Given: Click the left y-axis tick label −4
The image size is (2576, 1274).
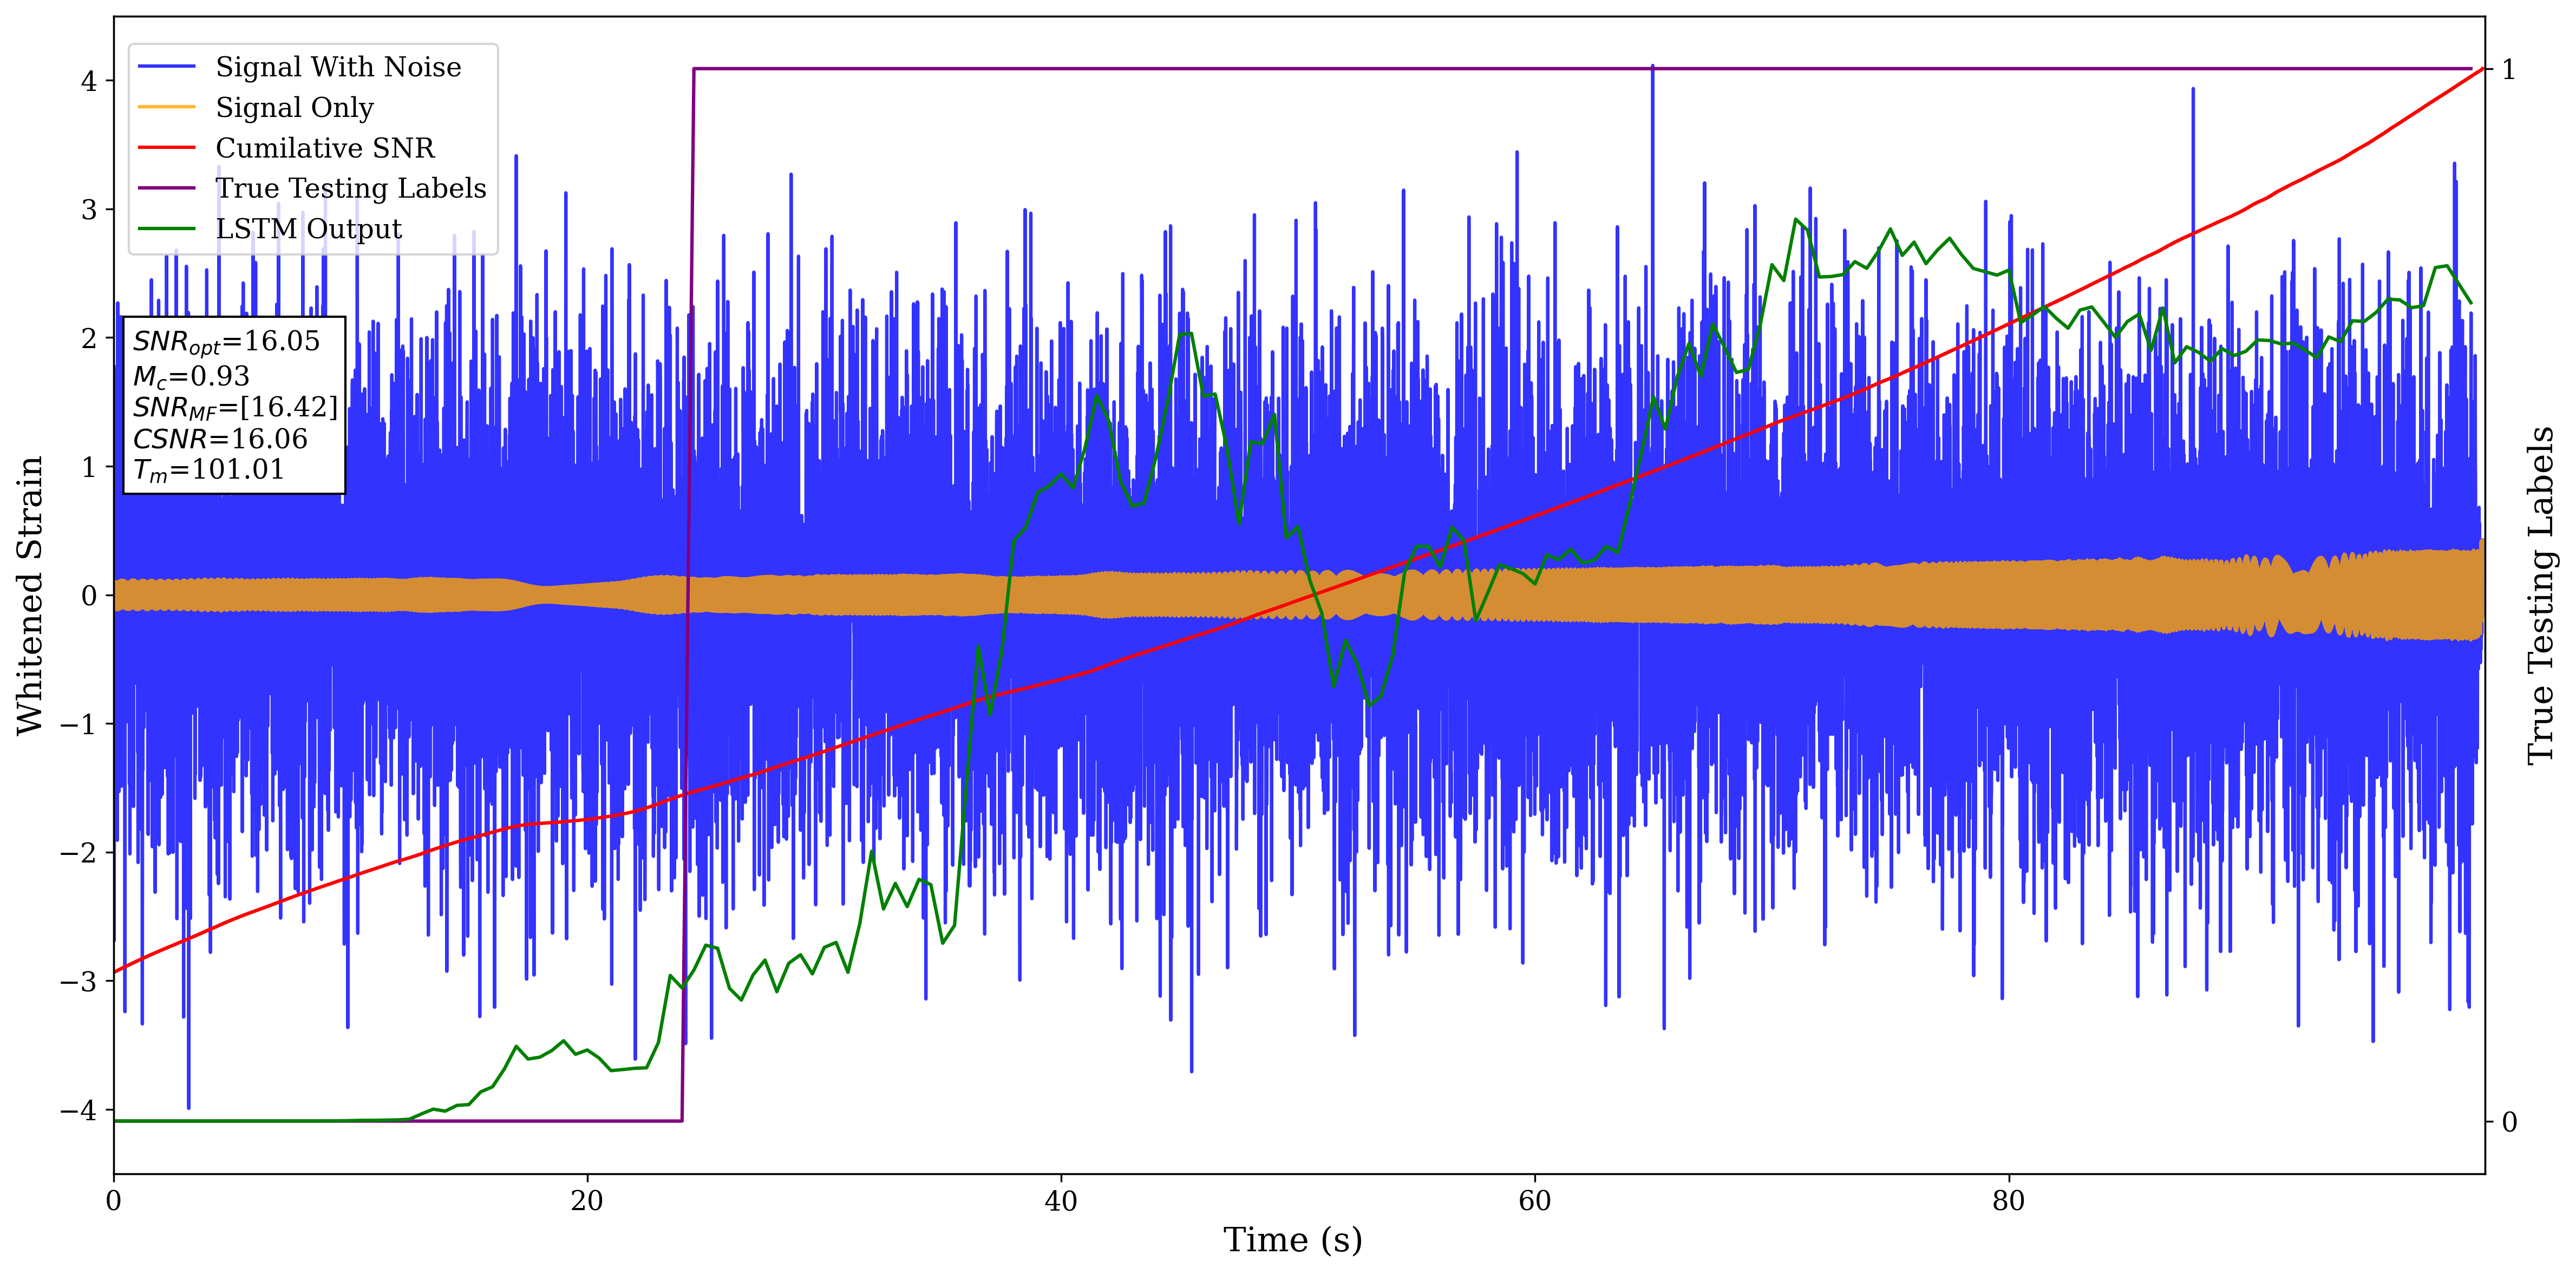Looking at the screenshot, I should coord(78,1110).
